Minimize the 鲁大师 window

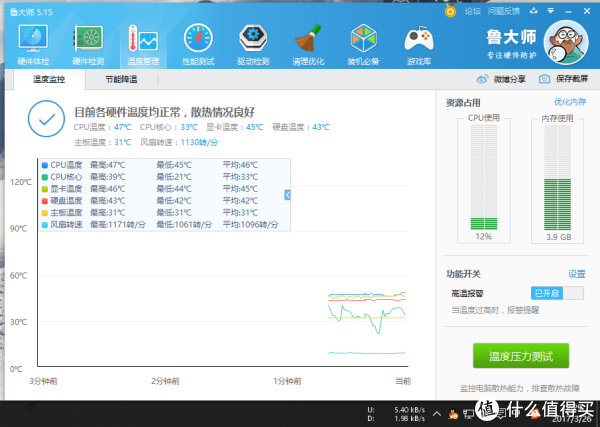click(x=569, y=11)
